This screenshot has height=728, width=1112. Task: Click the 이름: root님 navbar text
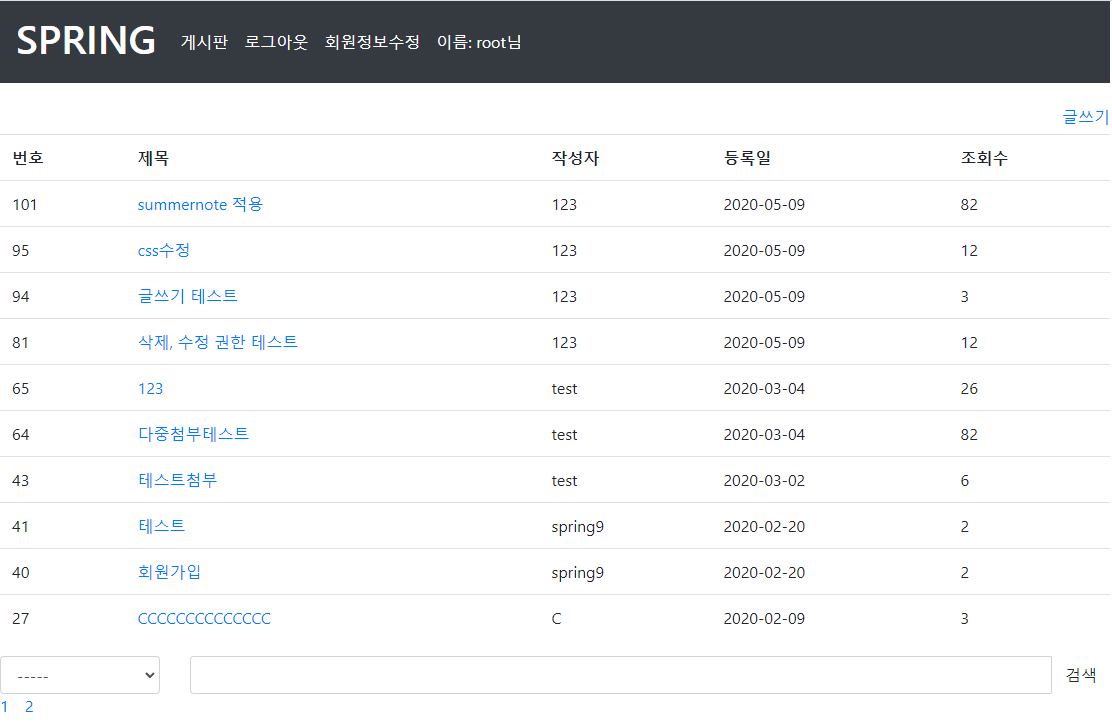[479, 43]
